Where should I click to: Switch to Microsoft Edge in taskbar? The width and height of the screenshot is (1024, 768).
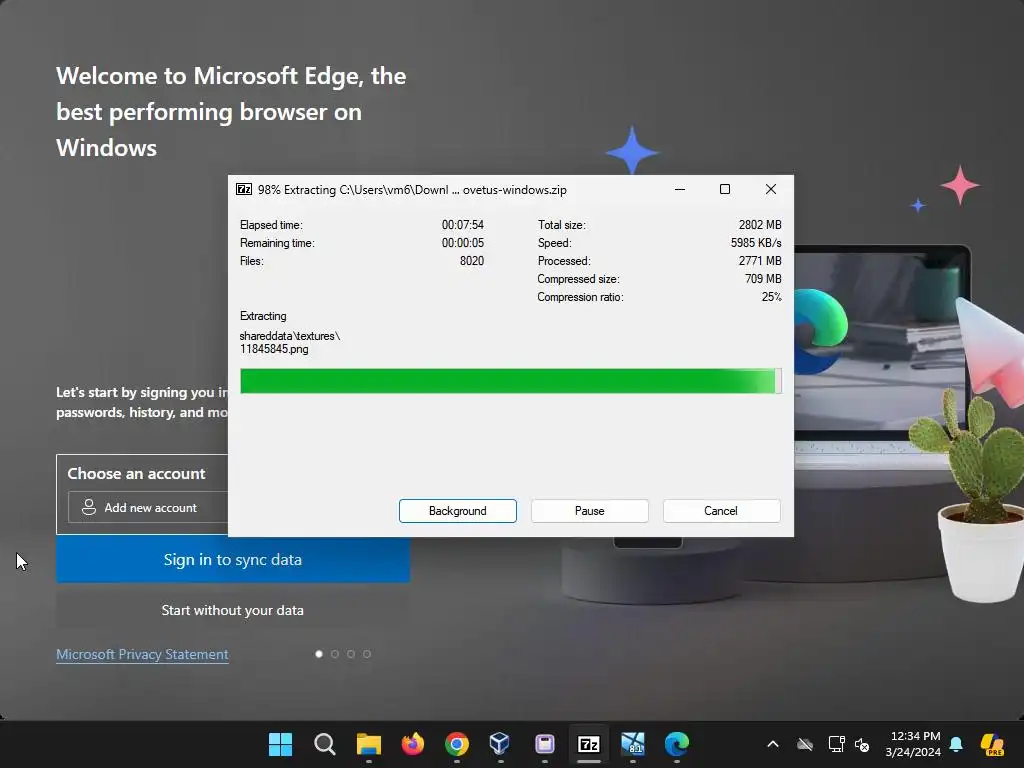coord(677,744)
